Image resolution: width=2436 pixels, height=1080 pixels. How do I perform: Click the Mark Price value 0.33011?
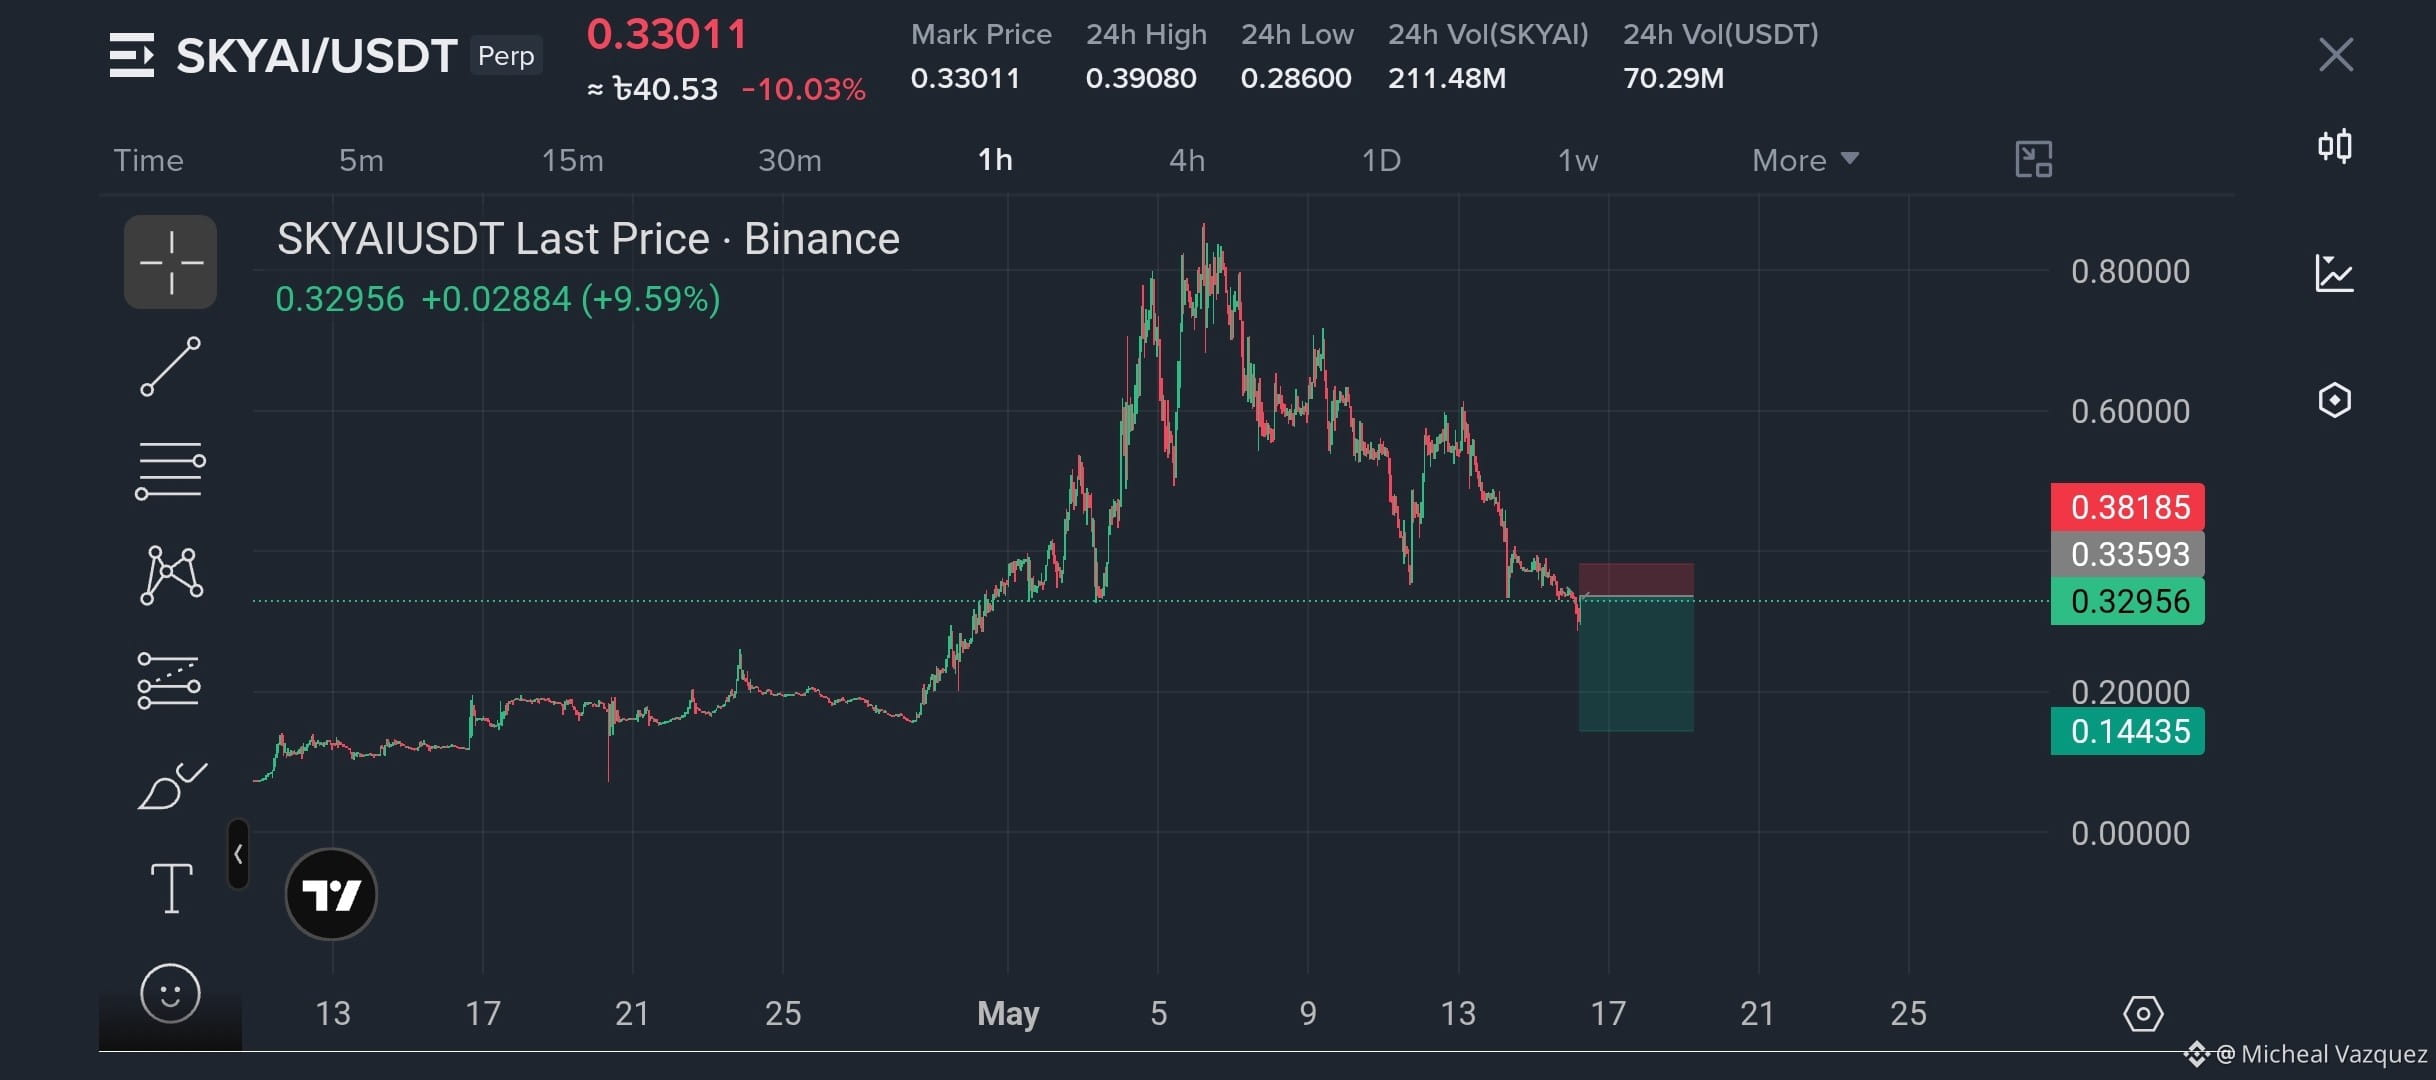(965, 78)
